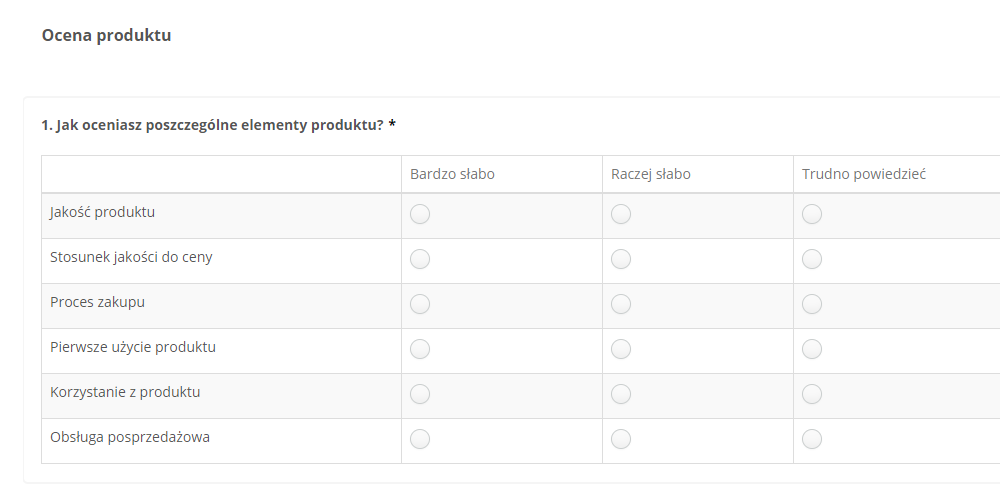Pick Trudno powiedzieć for Korzystanie z produktu
The image size is (1000, 500).
[811, 394]
